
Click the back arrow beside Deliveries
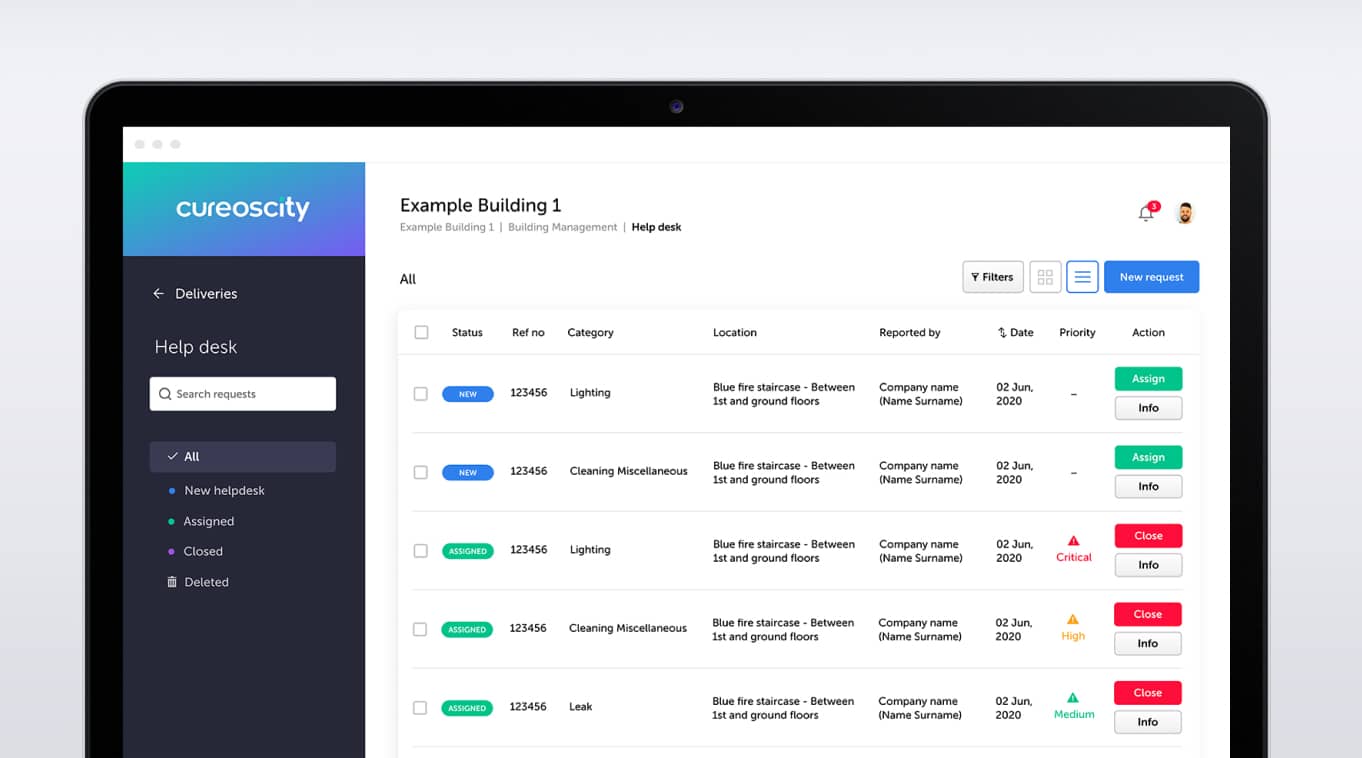pyautogui.click(x=158, y=294)
